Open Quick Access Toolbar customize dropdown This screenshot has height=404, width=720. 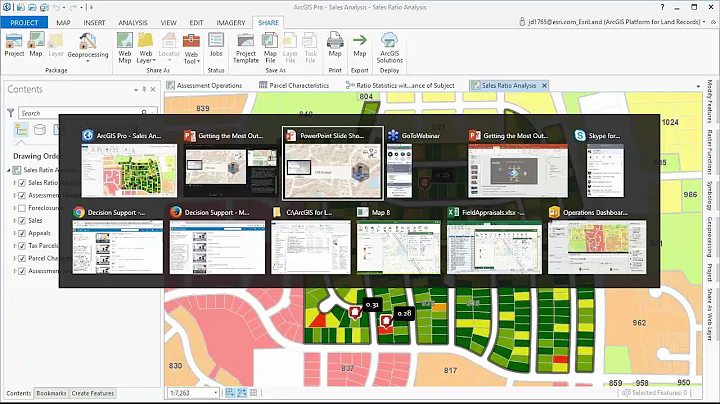coord(91,7)
